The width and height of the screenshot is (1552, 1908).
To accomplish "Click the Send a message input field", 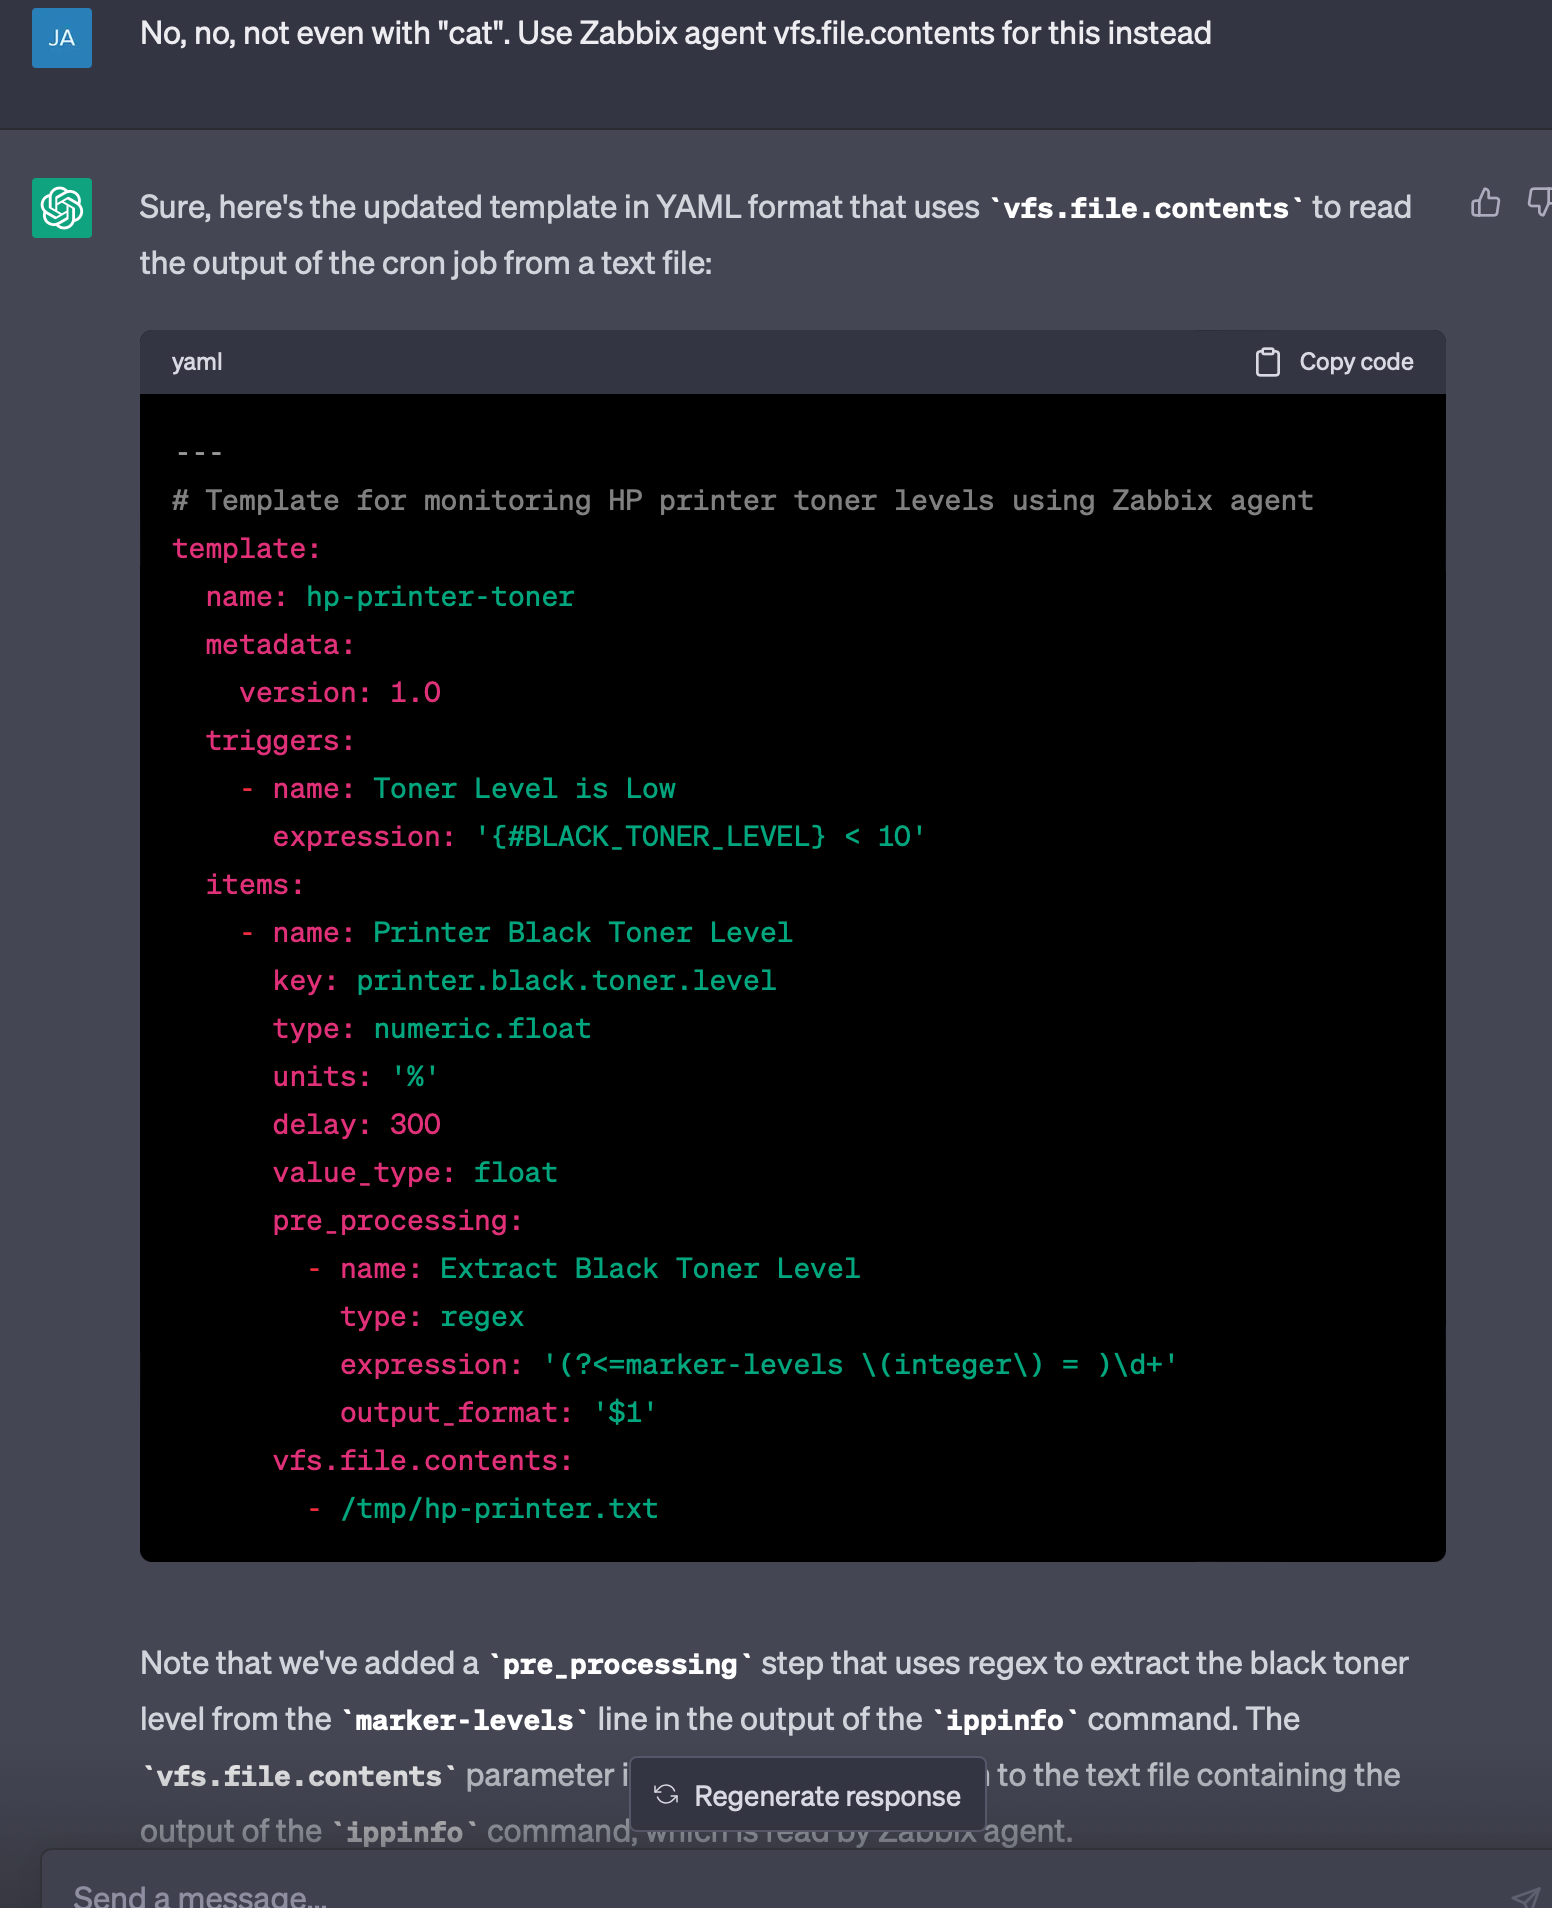I will tap(700, 1890).
